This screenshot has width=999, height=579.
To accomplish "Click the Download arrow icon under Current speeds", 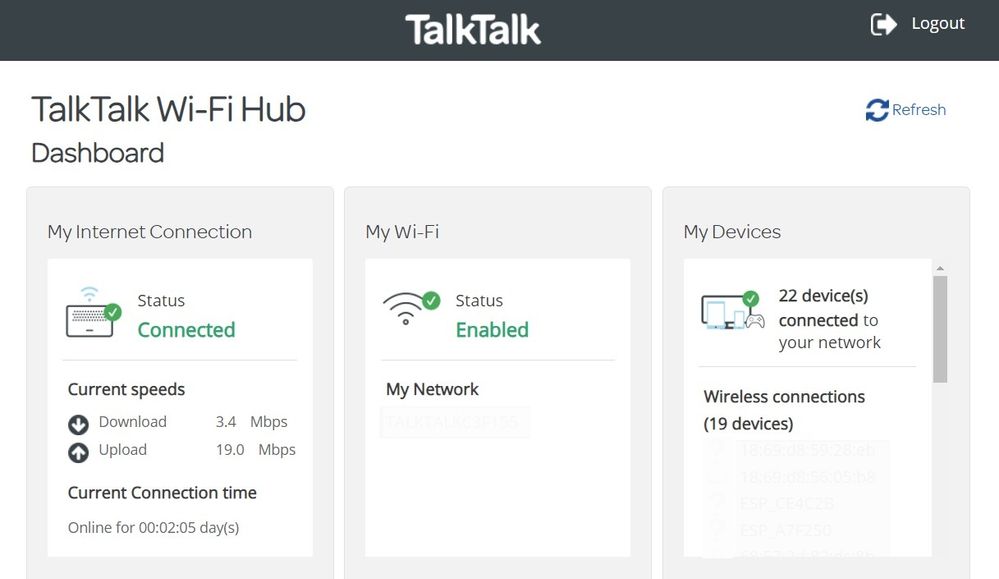I will [78, 423].
